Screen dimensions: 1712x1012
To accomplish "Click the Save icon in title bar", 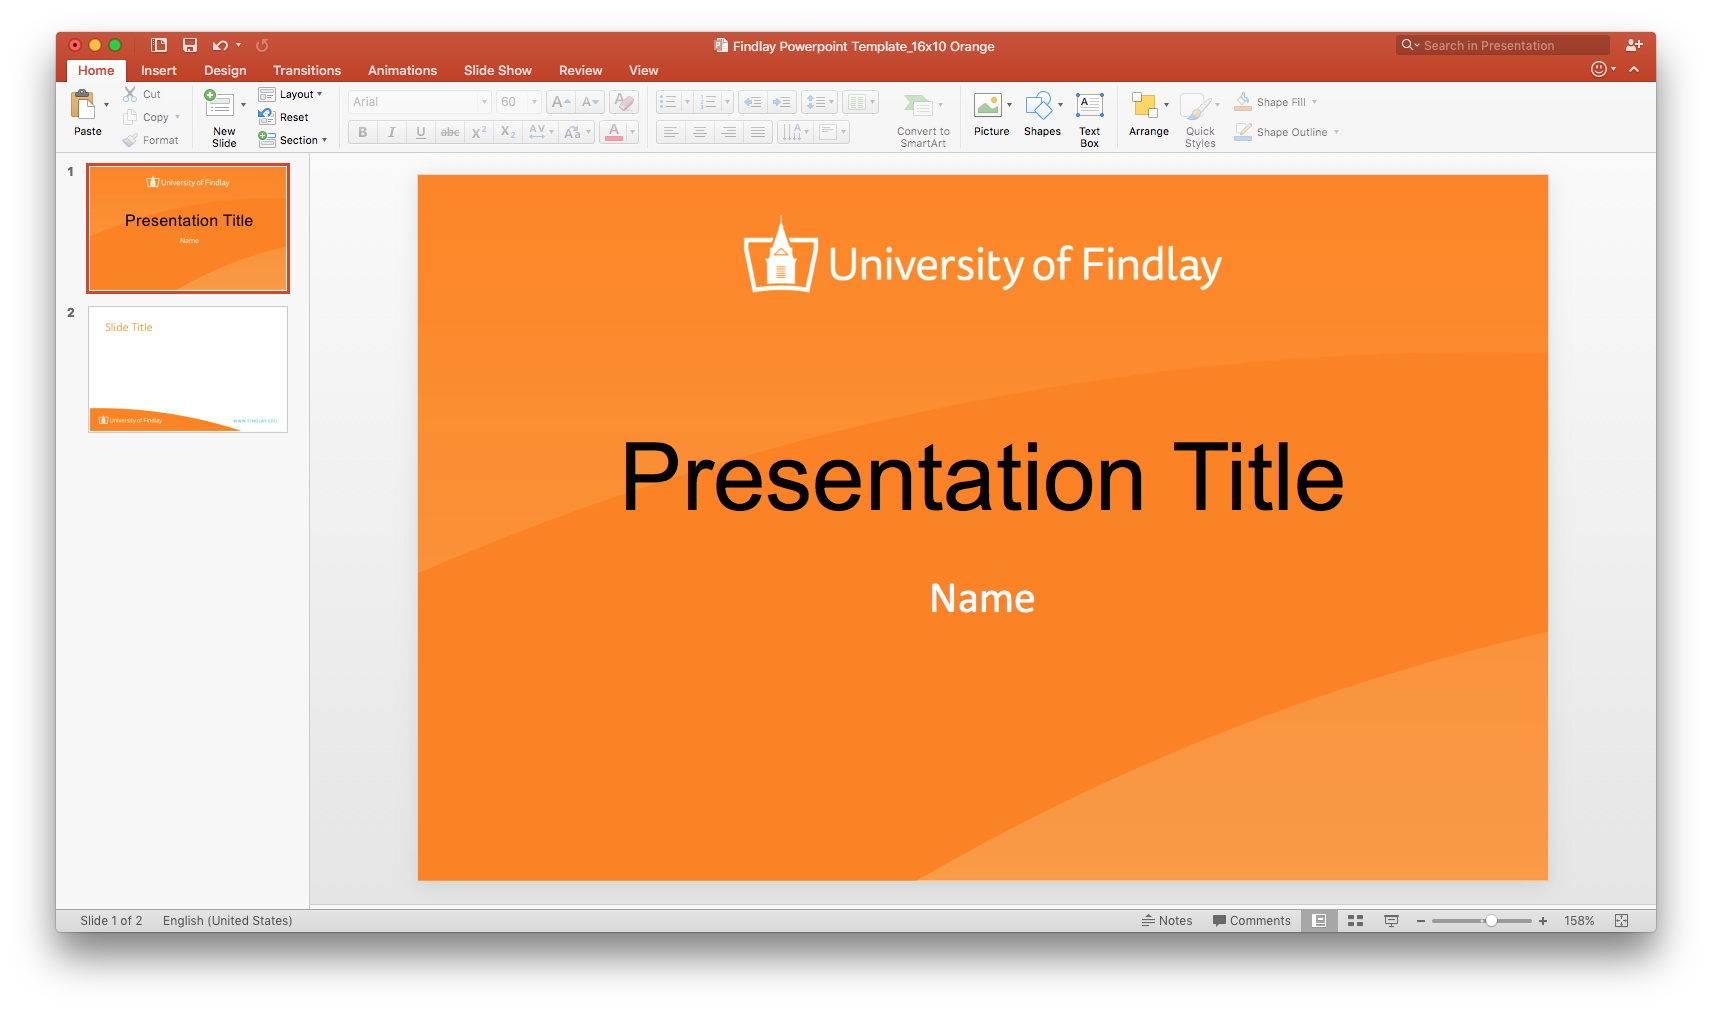I will pyautogui.click(x=190, y=45).
